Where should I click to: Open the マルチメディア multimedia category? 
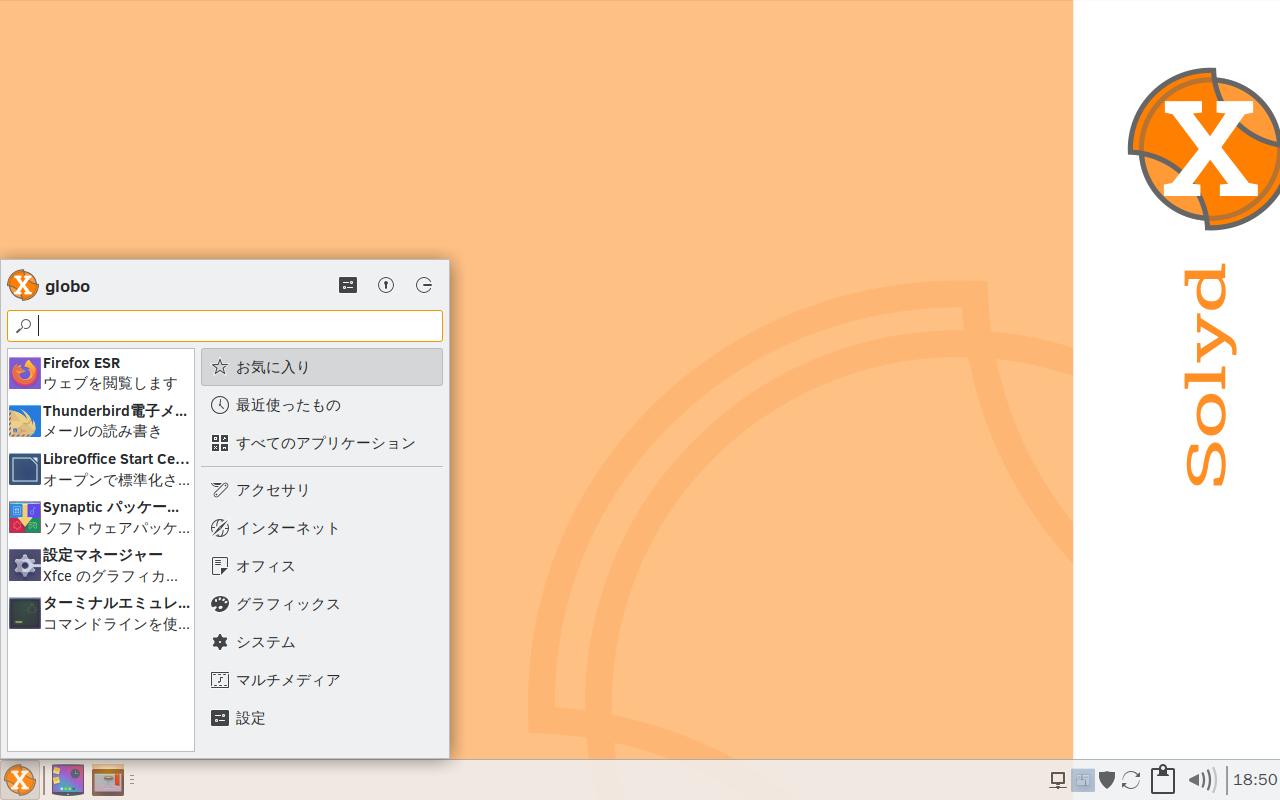[321, 680]
